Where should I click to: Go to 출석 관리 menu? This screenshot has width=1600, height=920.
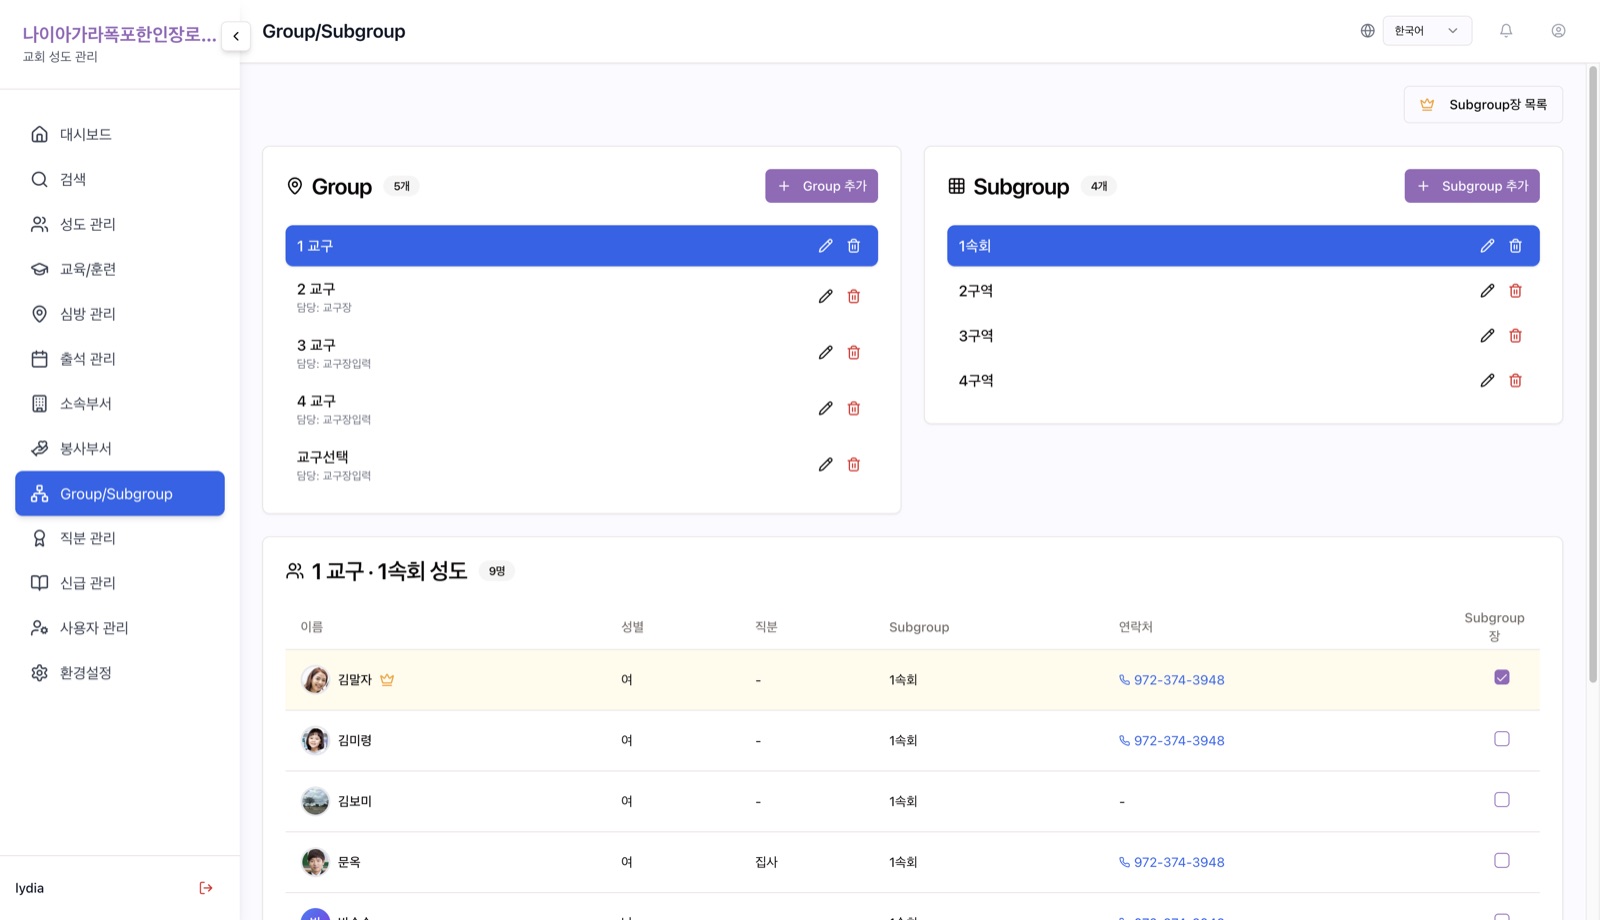120,359
